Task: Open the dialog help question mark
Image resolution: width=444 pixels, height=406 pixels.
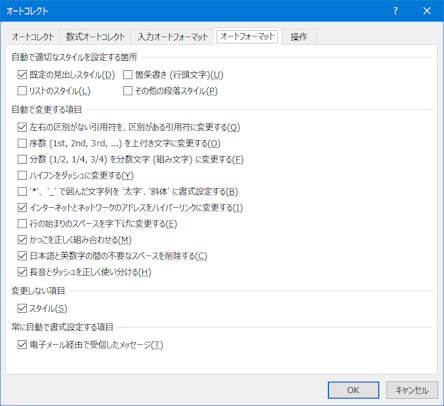Action: 395,11
